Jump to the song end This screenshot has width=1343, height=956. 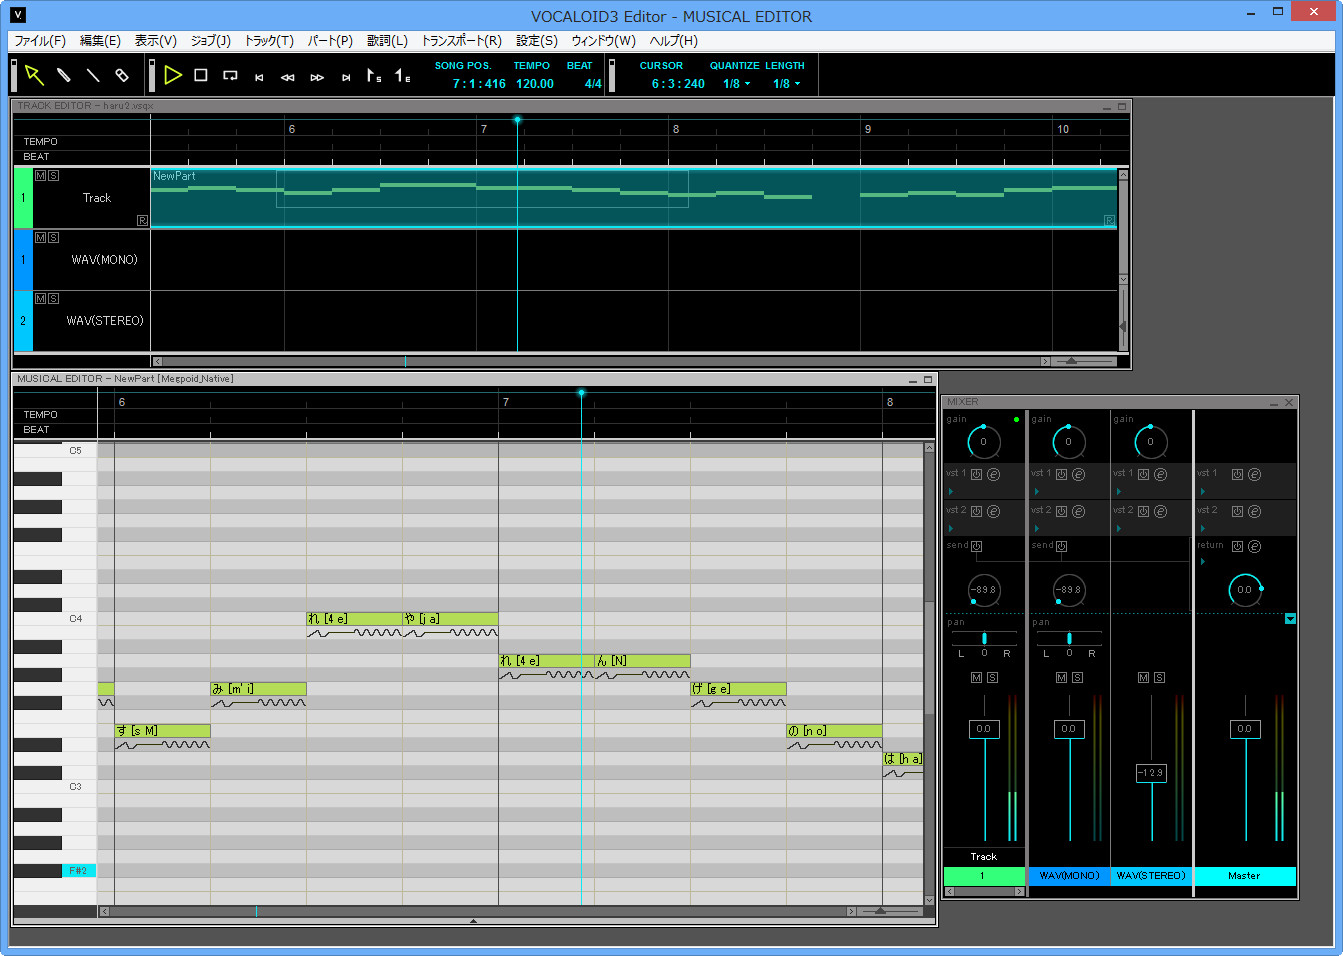click(346, 77)
